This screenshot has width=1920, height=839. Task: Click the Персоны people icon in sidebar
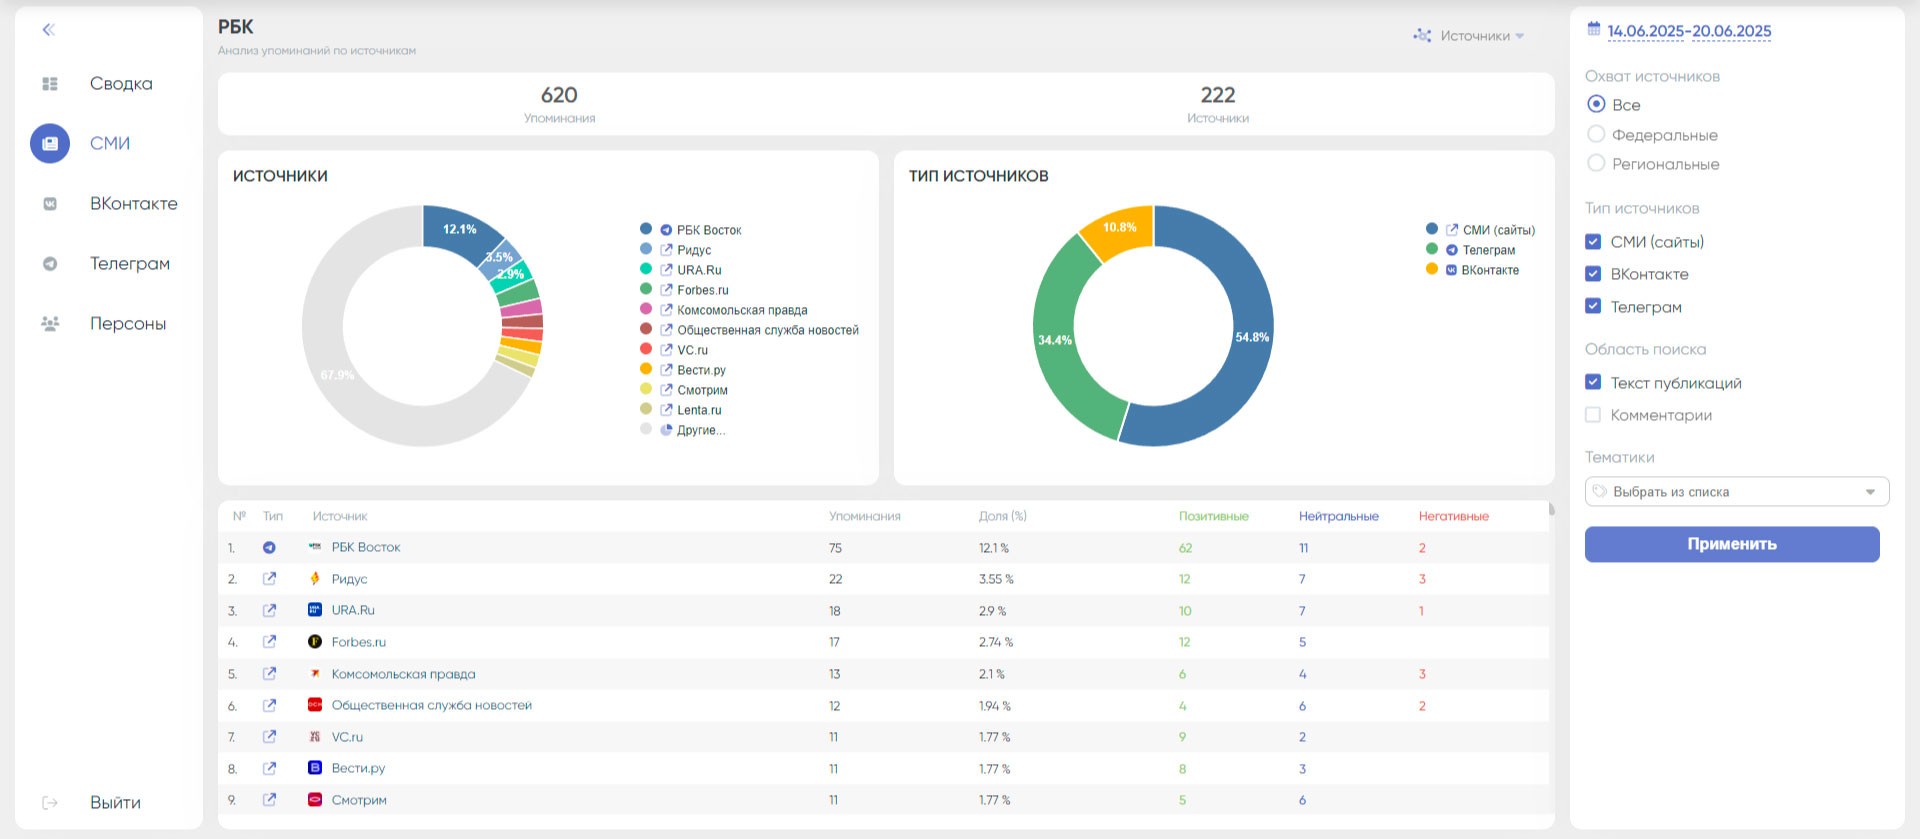point(50,323)
